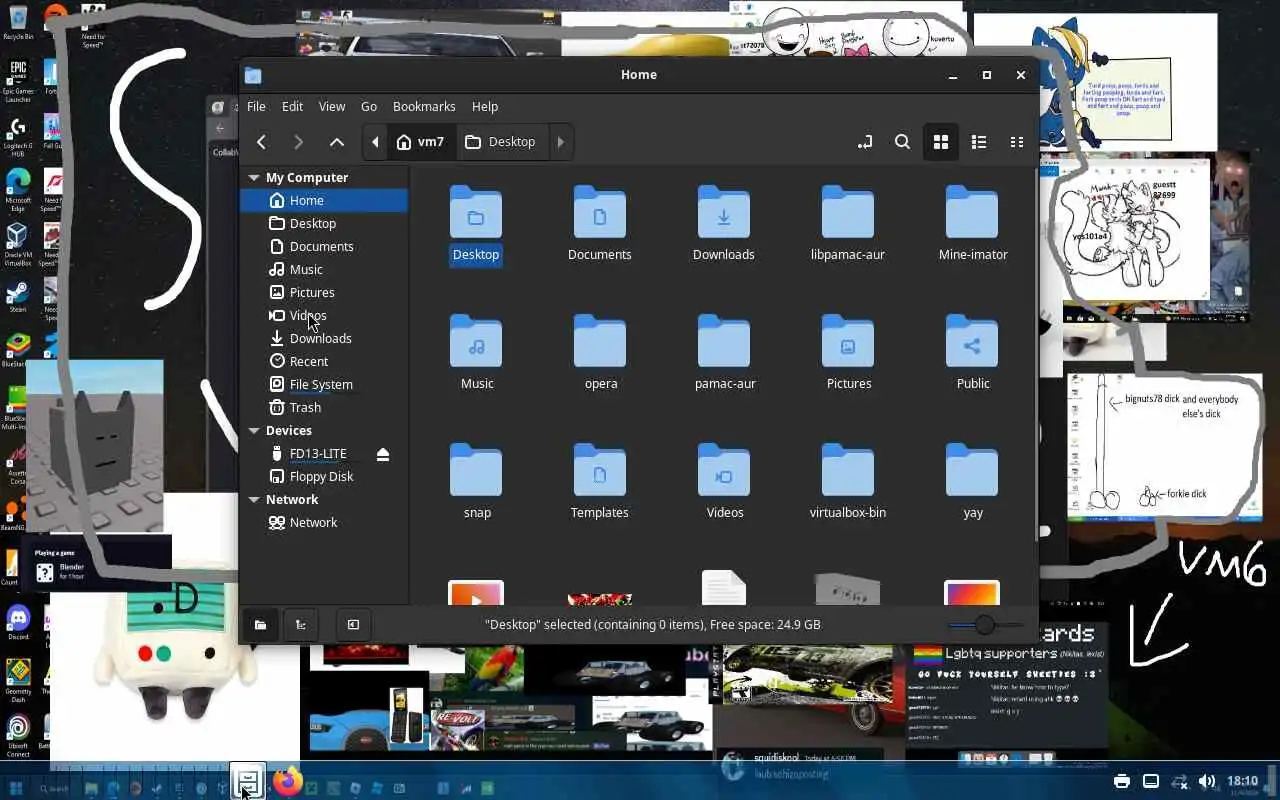Select Documents in the sidebar
Viewport: 1280px width, 800px height.
tap(324, 247)
